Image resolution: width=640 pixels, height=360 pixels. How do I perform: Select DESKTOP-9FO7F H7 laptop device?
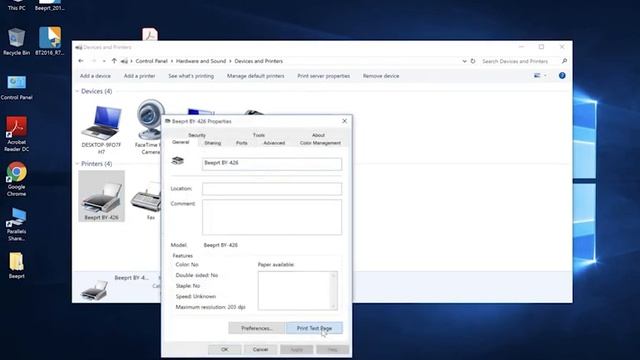[x=101, y=130]
